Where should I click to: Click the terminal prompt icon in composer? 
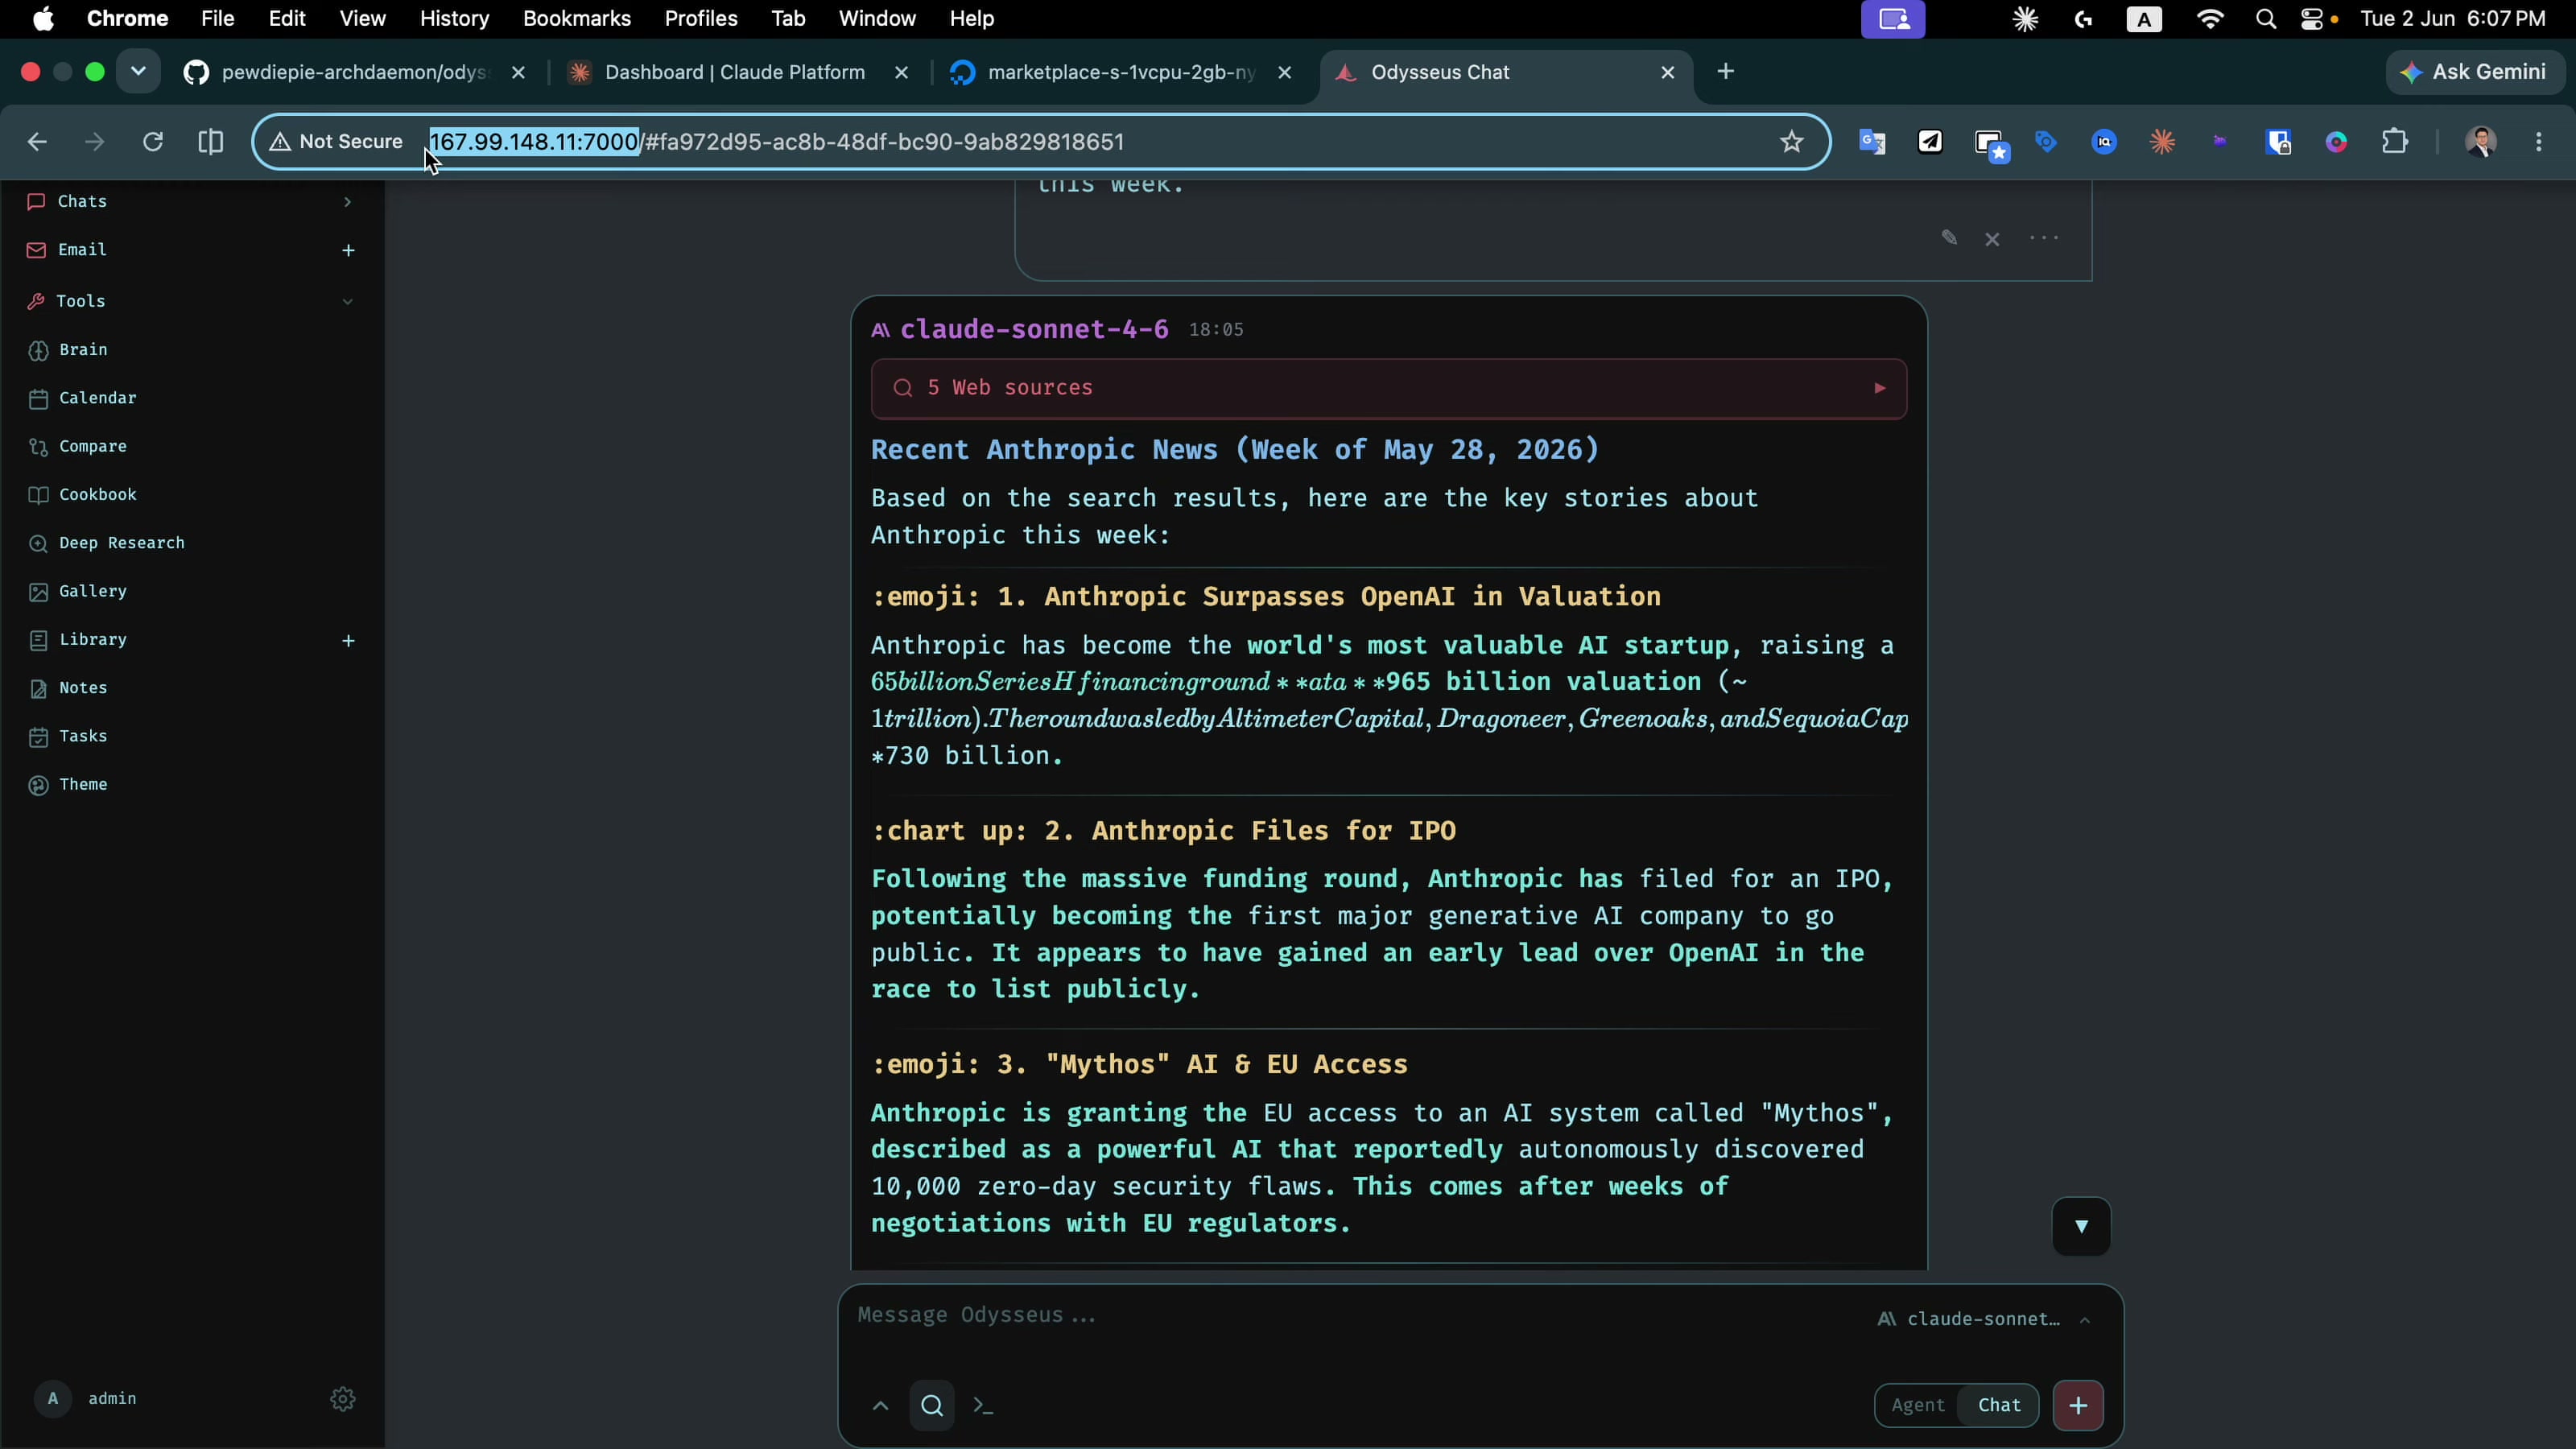click(x=984, y=1405)
